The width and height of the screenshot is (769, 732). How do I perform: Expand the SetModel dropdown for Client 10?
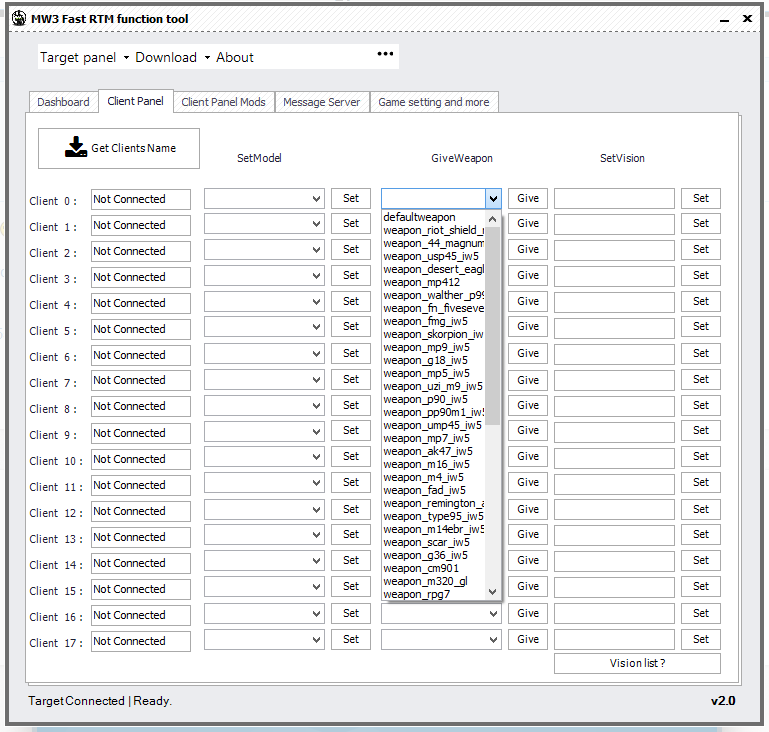(316, 456)
